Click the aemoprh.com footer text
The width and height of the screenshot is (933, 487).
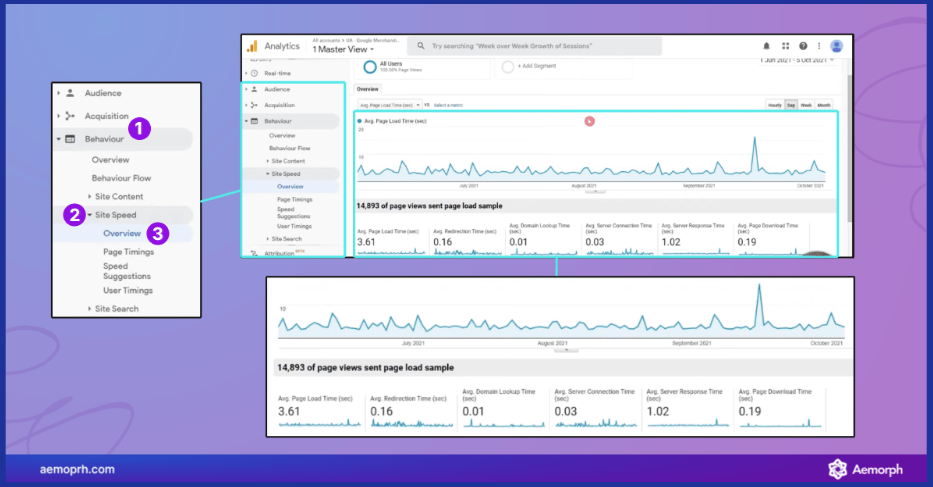tap(77, 469)
